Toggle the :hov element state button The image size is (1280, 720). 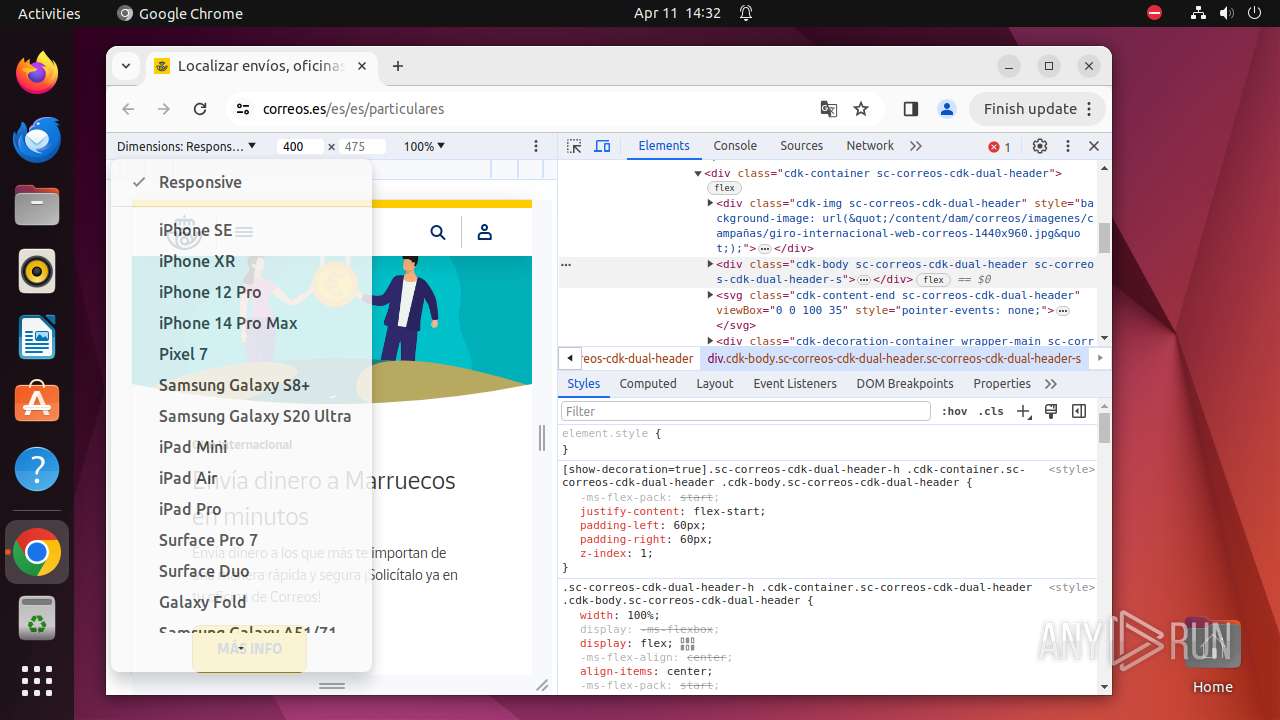955,411
